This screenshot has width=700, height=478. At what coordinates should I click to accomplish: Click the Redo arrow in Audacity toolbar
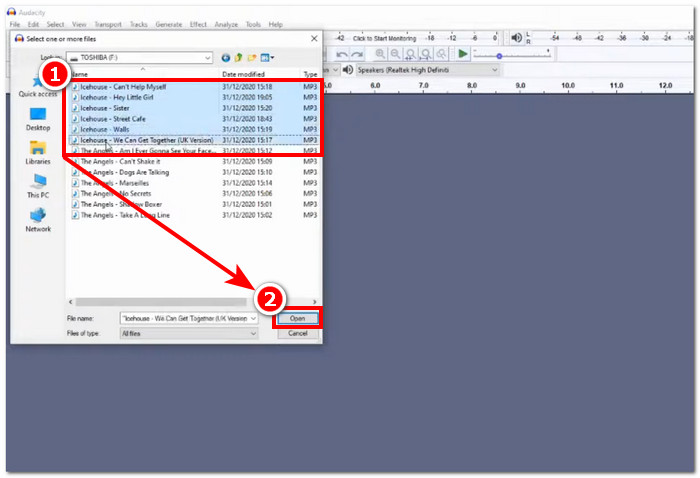(357, 54)
